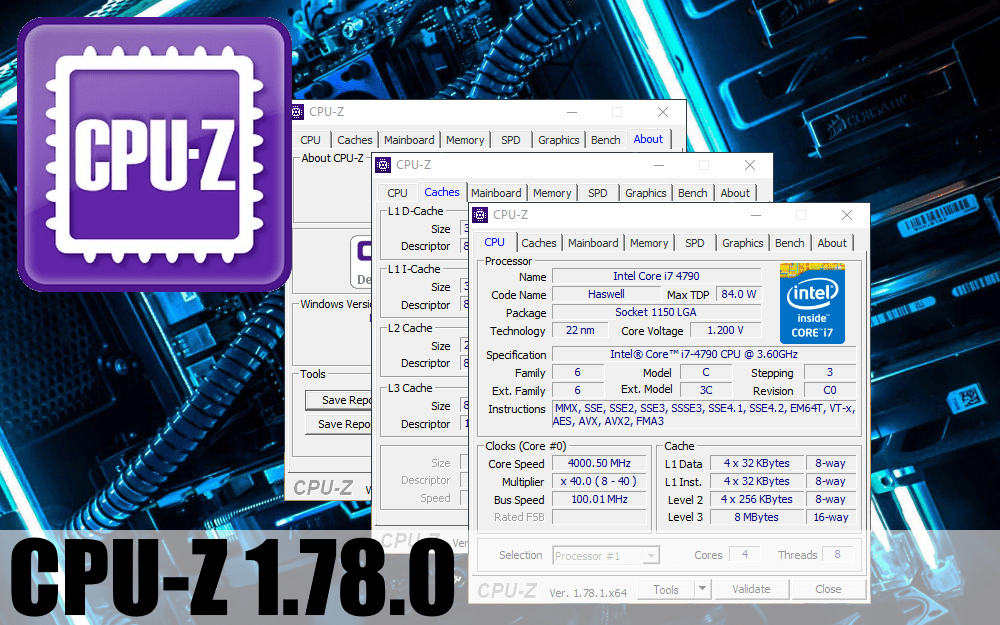The image size is (1000, 625).
Task: Click the Core Voltage value 1.200 V
Action: [725, 330]
